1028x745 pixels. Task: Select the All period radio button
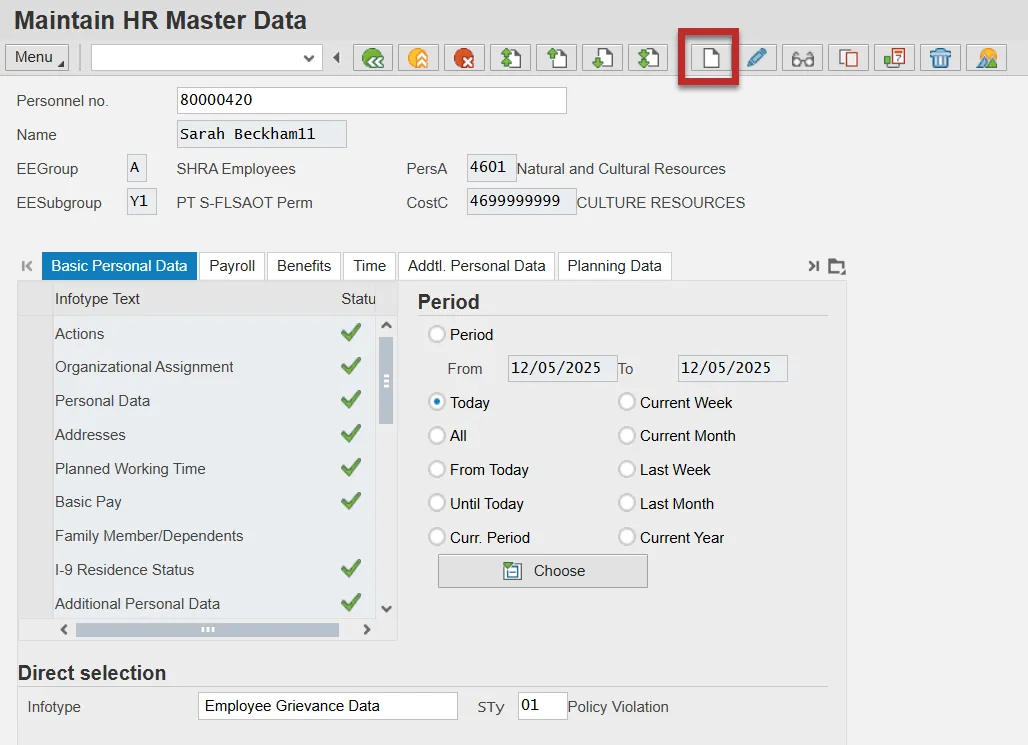[x=437, y=436]
